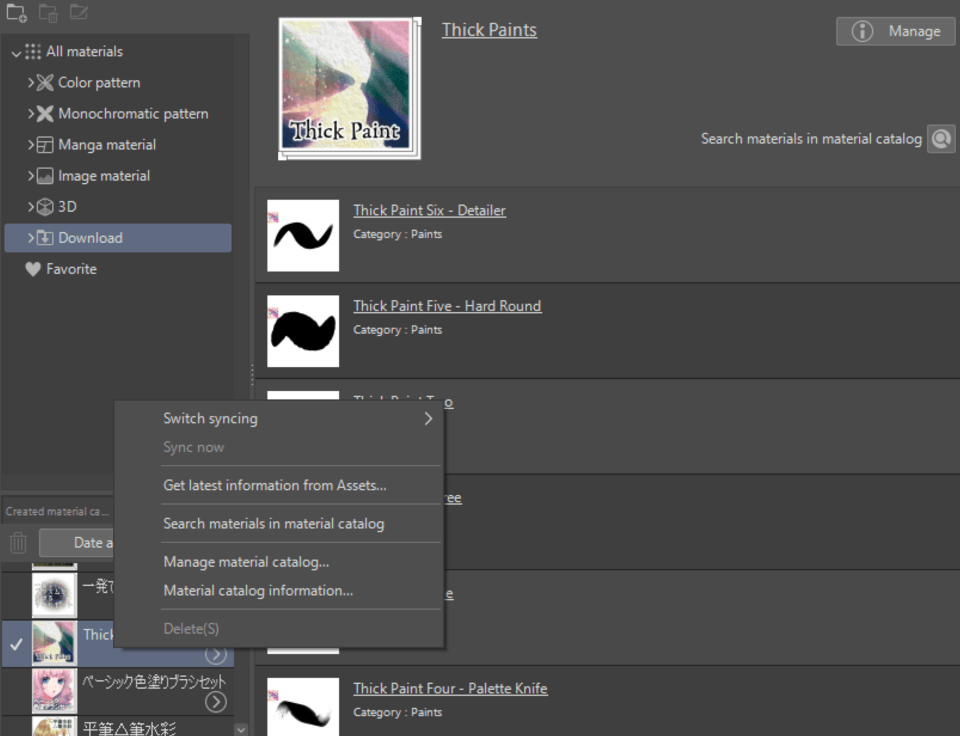The image size is (960, 736).
Task: Click the Palette Knife brush thumbnail
Action: [303, 707]
